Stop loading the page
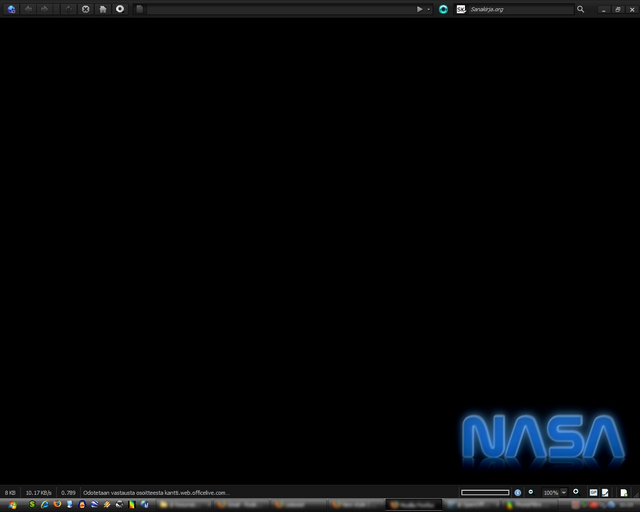Screen dimensions: 640x512 point(86,9)
